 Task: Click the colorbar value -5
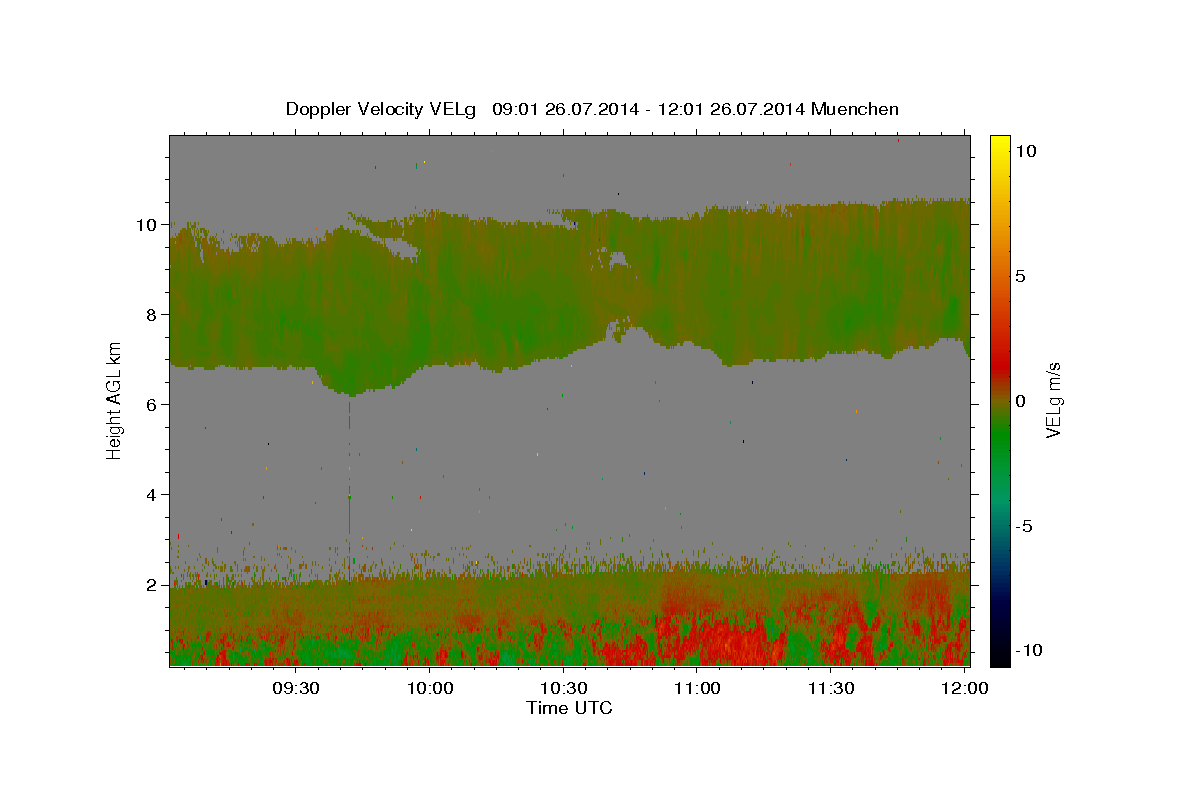[1024, 526]
